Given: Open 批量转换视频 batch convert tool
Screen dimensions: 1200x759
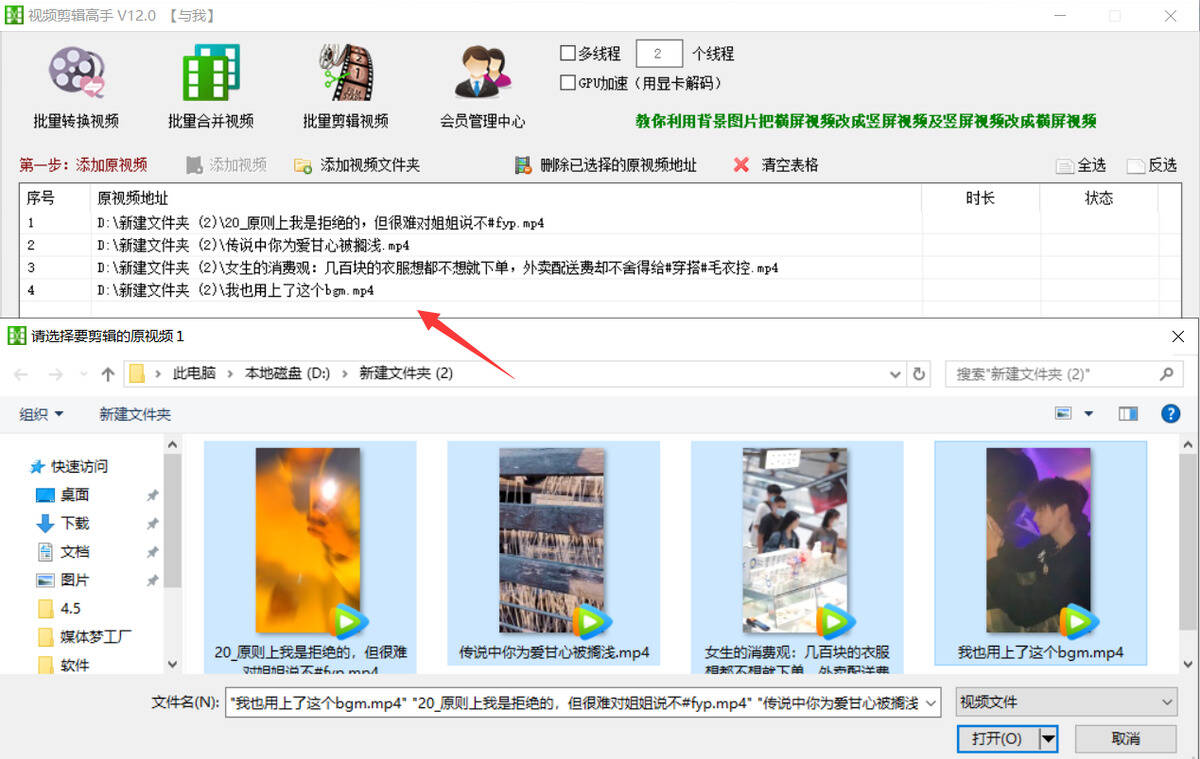Looking at the screenshot, I should [x=76, y=74].
